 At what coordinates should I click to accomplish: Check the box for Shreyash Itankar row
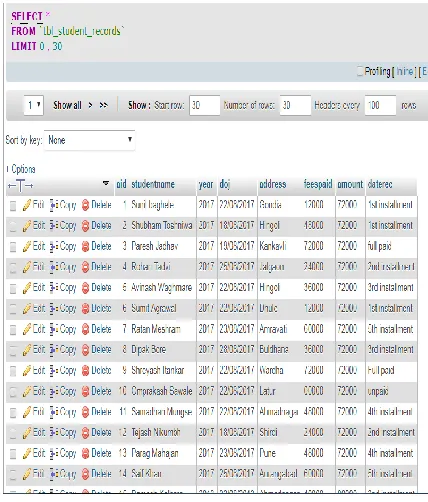(13, 371)
